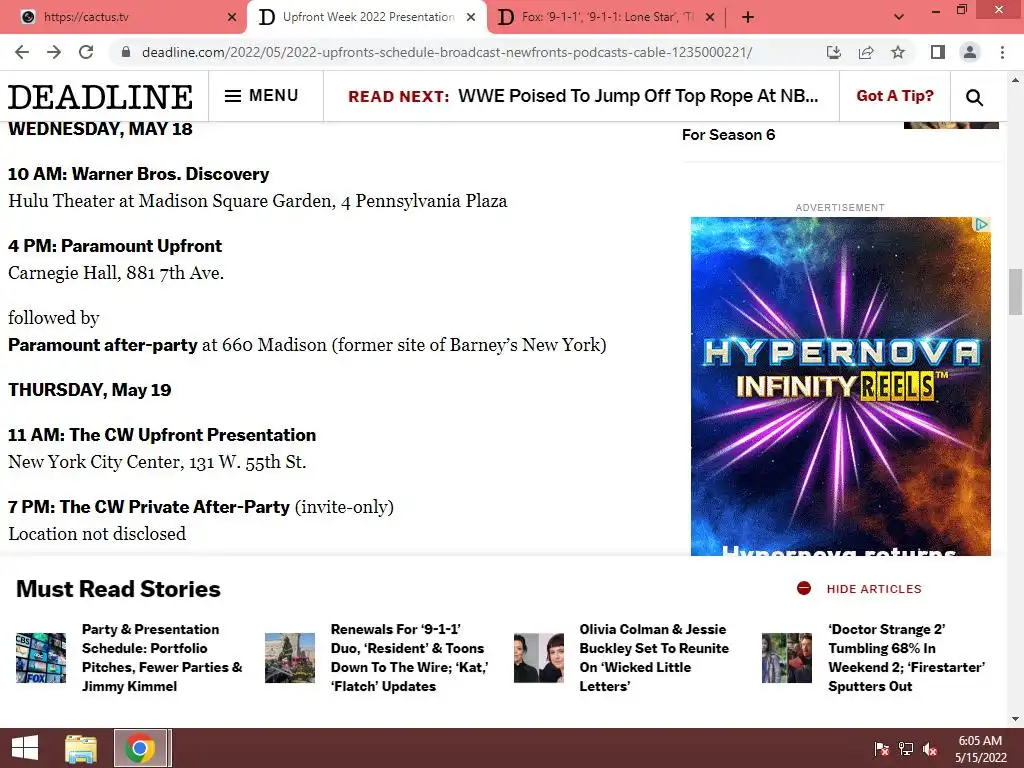Click '4 PM: Paramount Upfront' heading
This screenshot has width=1024, height=768.
[115, 246]
